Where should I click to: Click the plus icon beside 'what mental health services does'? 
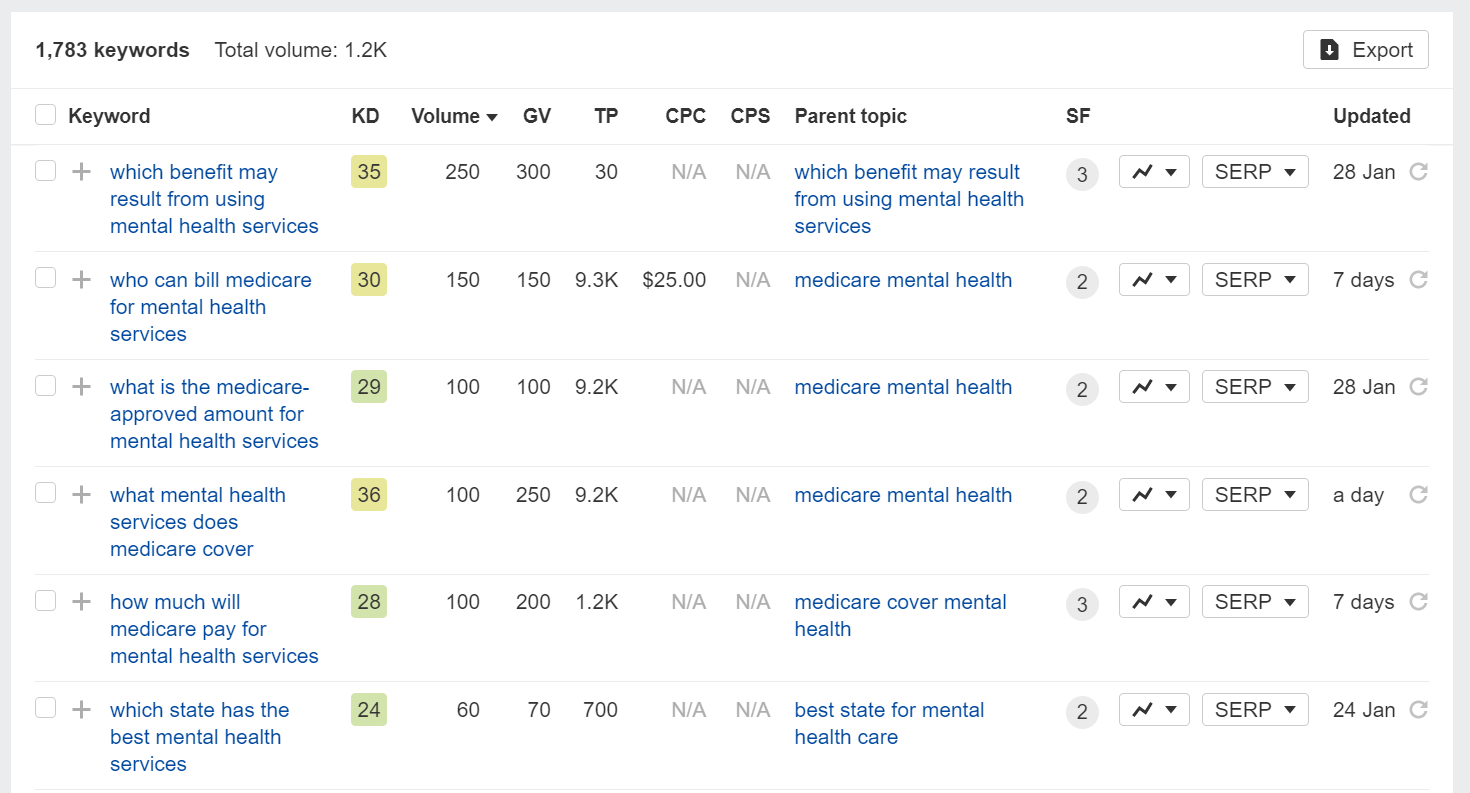[x=81, y=495]
